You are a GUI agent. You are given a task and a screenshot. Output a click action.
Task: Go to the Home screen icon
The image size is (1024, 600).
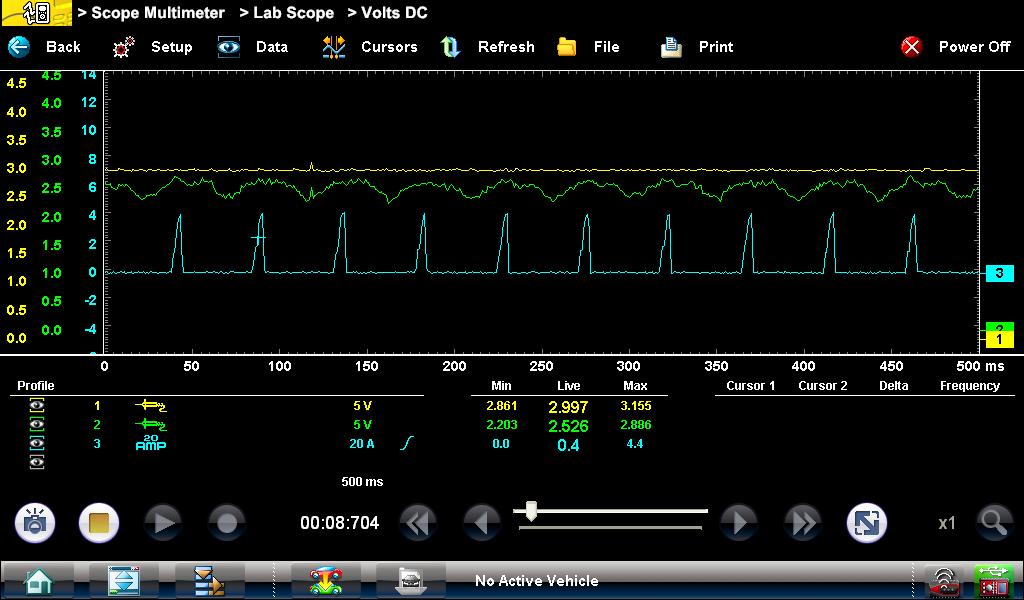pyautogui.click(x=38, y=580)
